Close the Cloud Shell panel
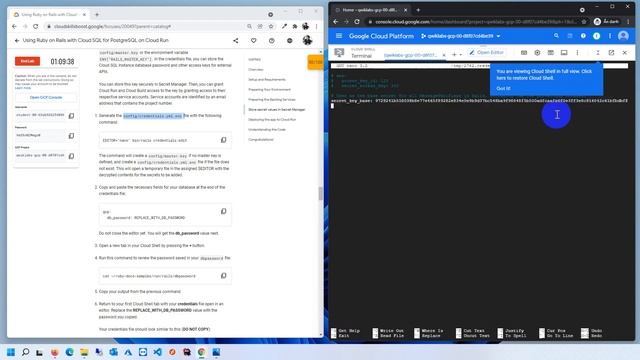 (x=624, y=53)
